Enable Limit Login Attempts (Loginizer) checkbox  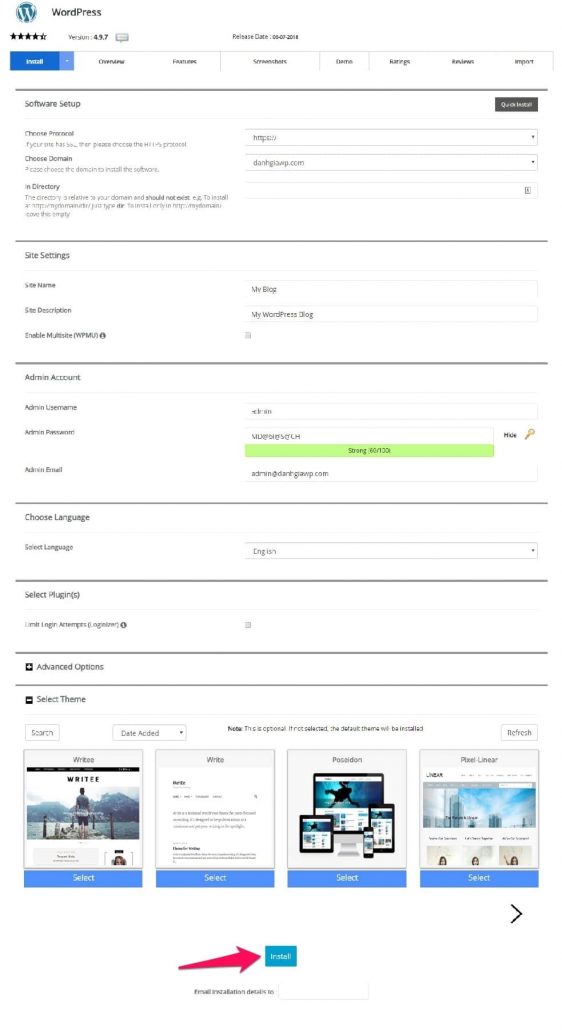[248, 625]
